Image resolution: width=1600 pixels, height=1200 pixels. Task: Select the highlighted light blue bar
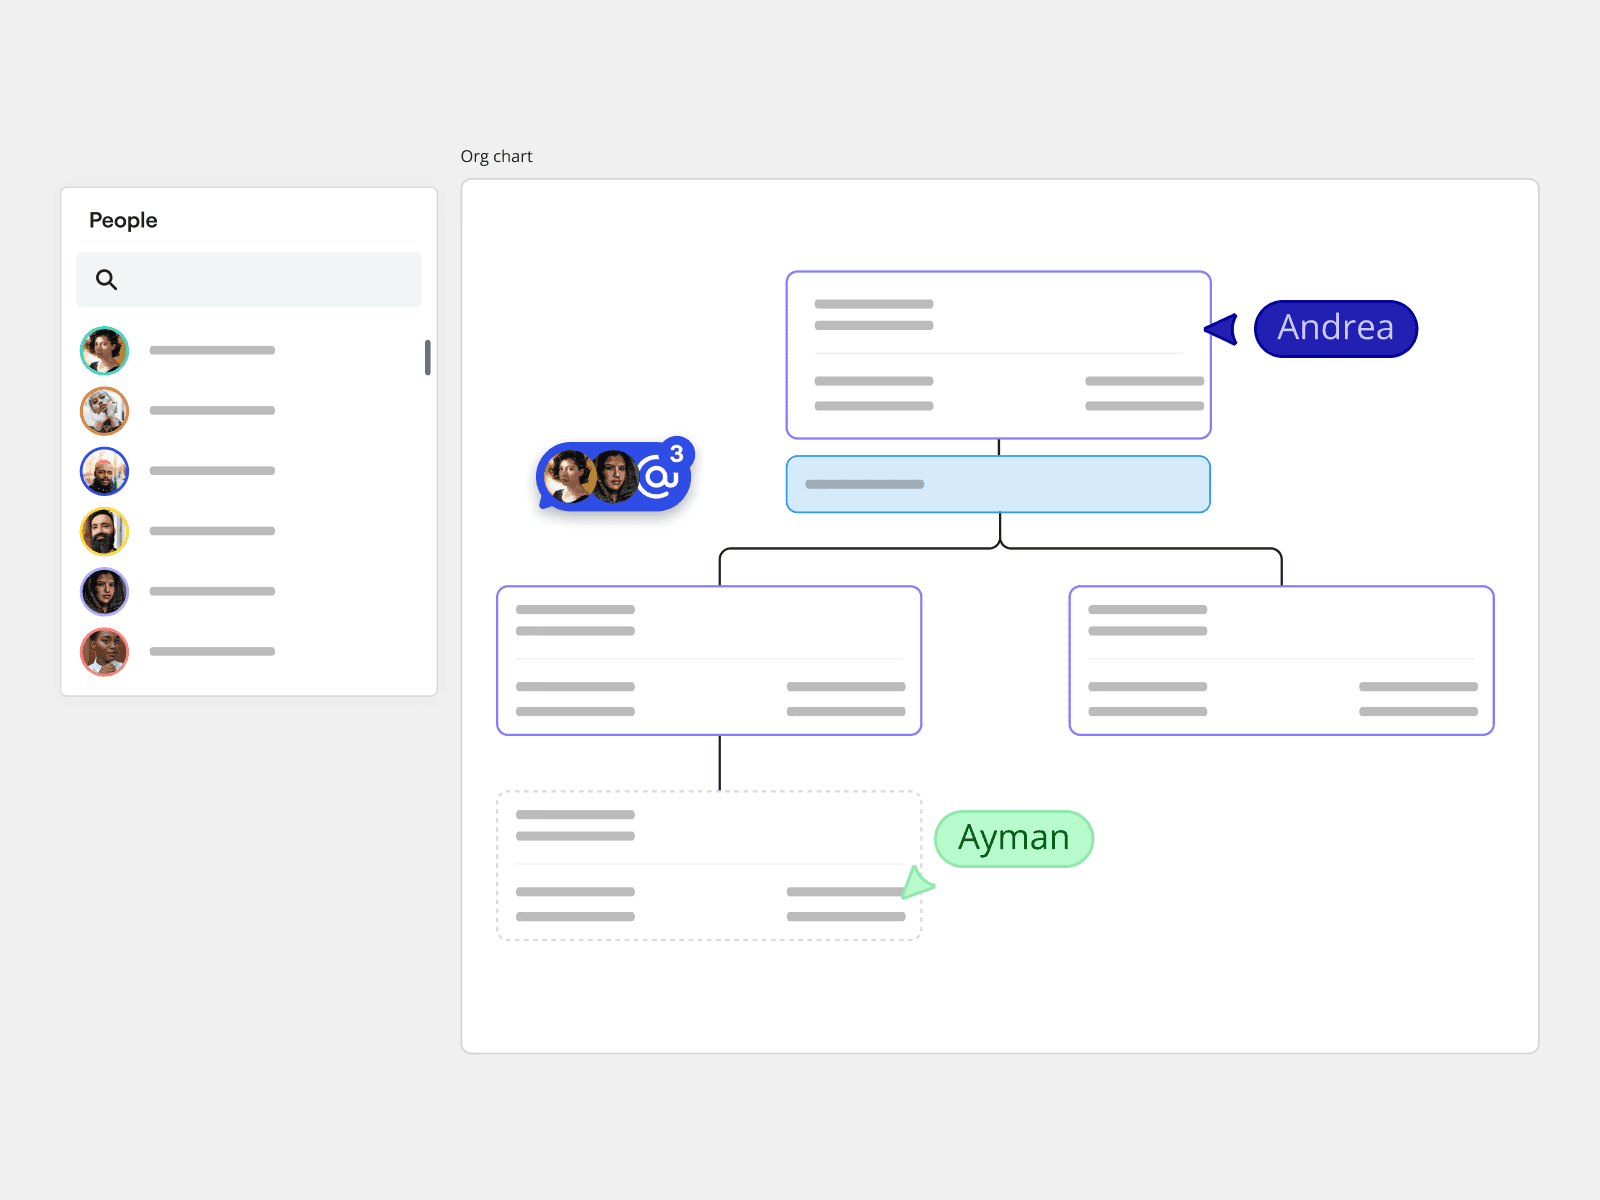pos(998,485)
